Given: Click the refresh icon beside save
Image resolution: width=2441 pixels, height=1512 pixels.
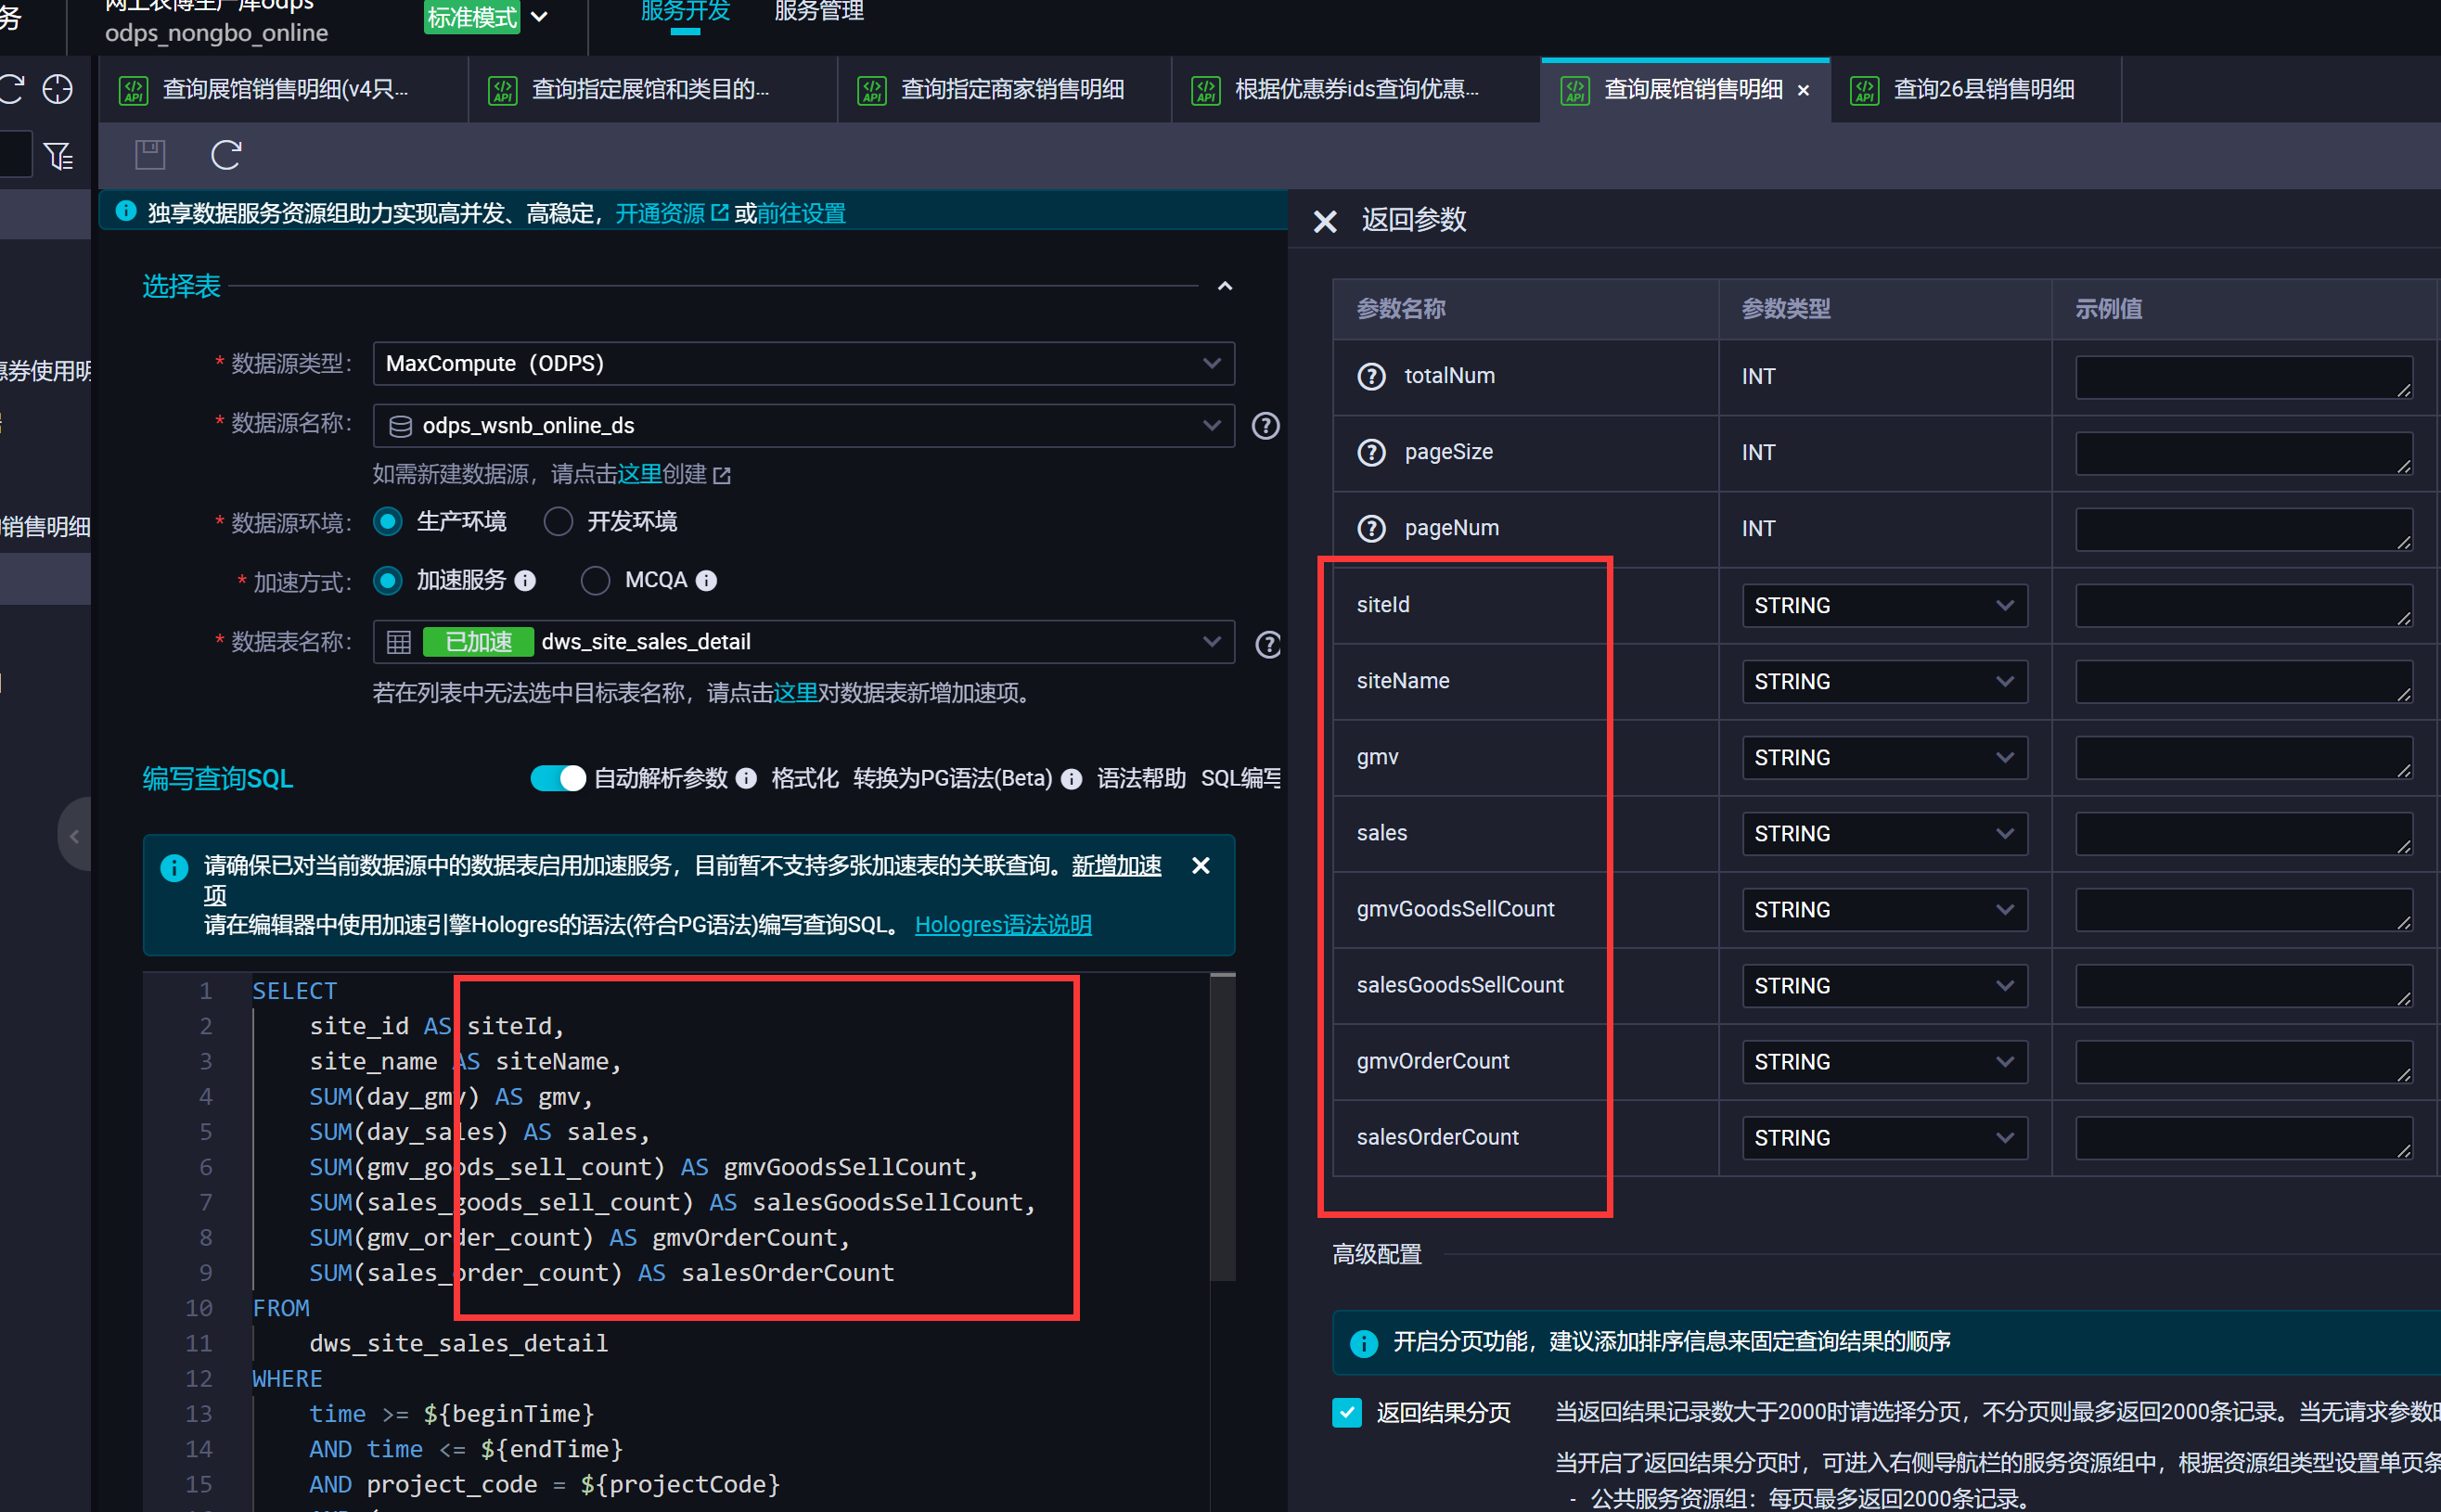Looking at the screenshot, I should [226, 155].
